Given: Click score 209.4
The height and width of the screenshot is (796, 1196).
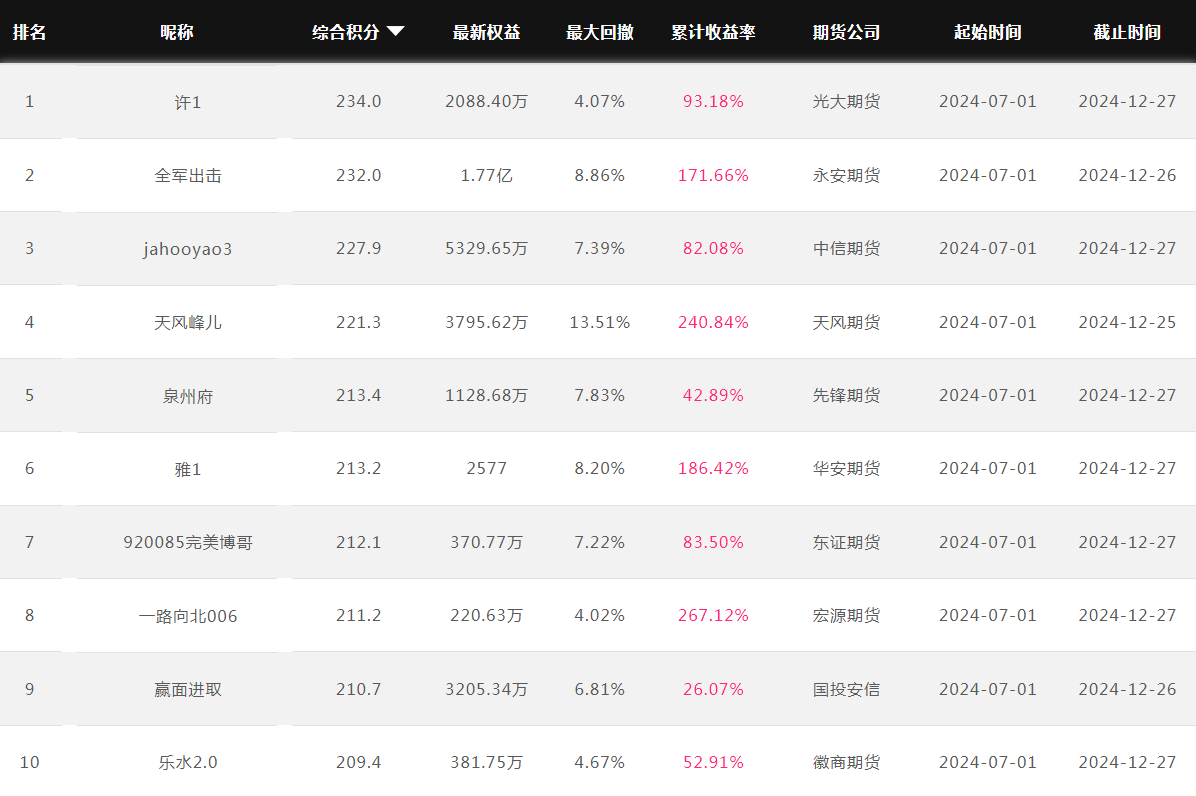Looking at the screenshot, I should 358,762.
